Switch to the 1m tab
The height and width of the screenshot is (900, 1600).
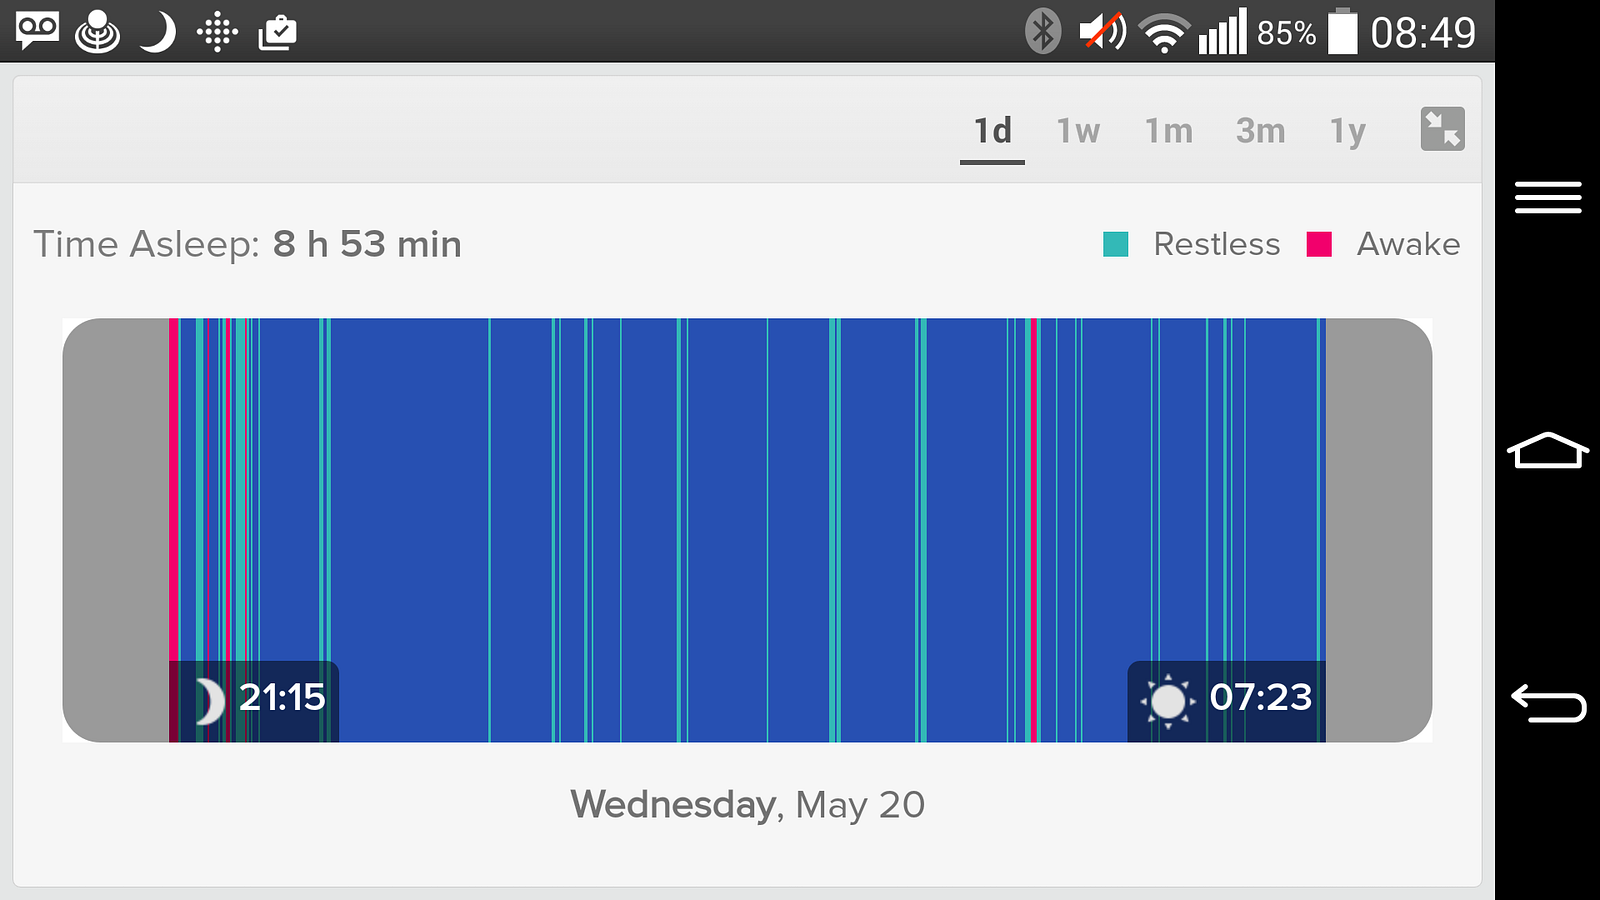(x=1168, y=131)
